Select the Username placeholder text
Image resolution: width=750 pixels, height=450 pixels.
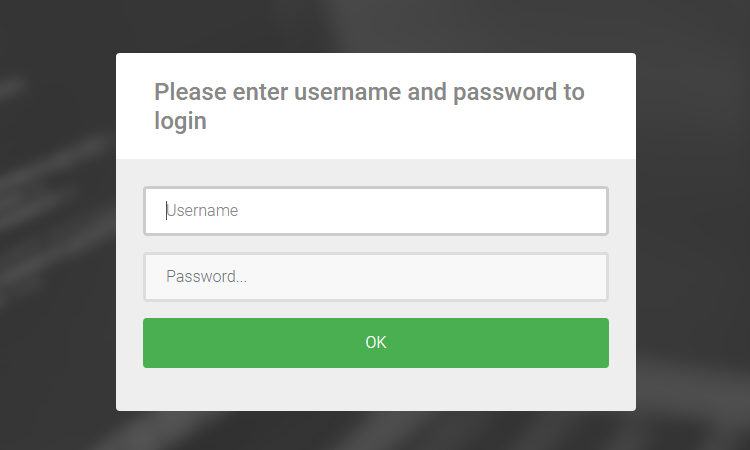pos(202,210)
